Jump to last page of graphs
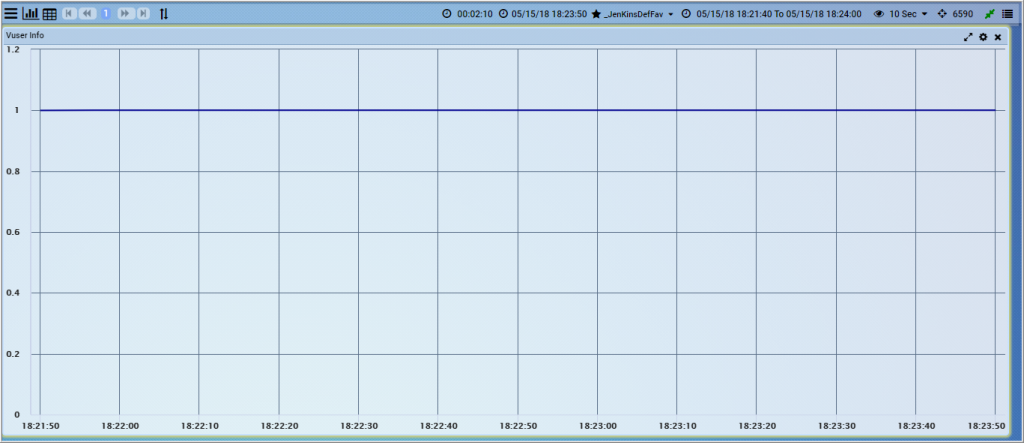The height and width of the screenshot is (443, 1024). coord(143,13)
